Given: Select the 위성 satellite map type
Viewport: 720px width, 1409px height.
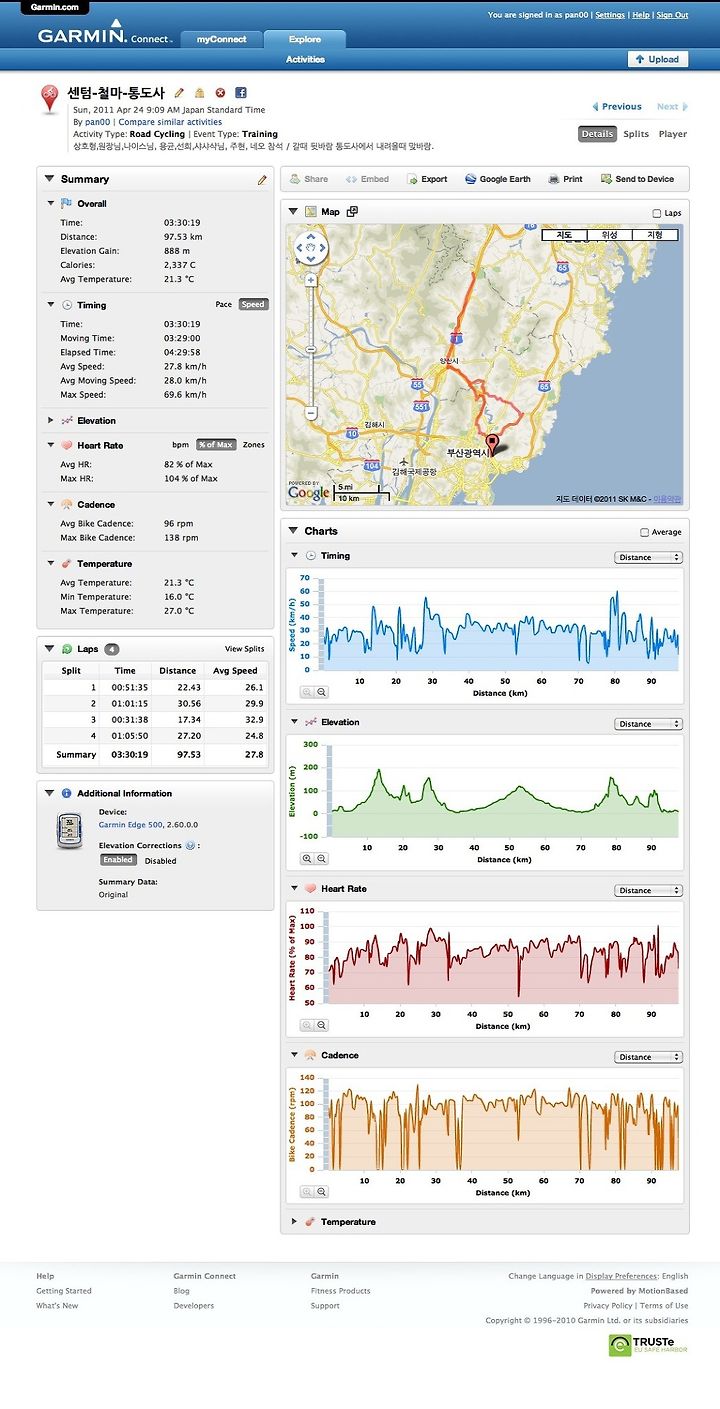Looking at the screenshot, I should click(x=610, y=235).
